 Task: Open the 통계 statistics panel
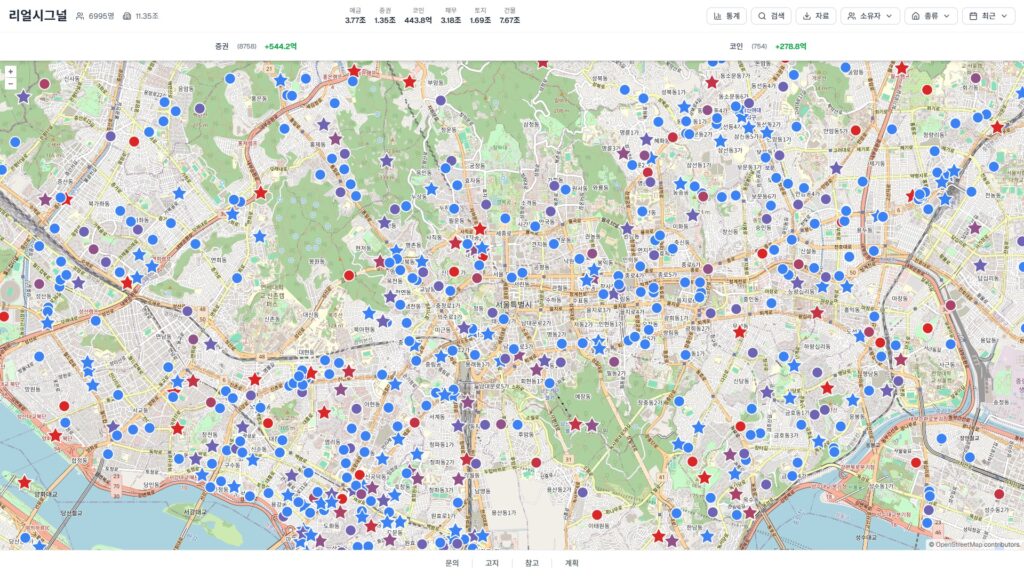[x=726, y=16]
